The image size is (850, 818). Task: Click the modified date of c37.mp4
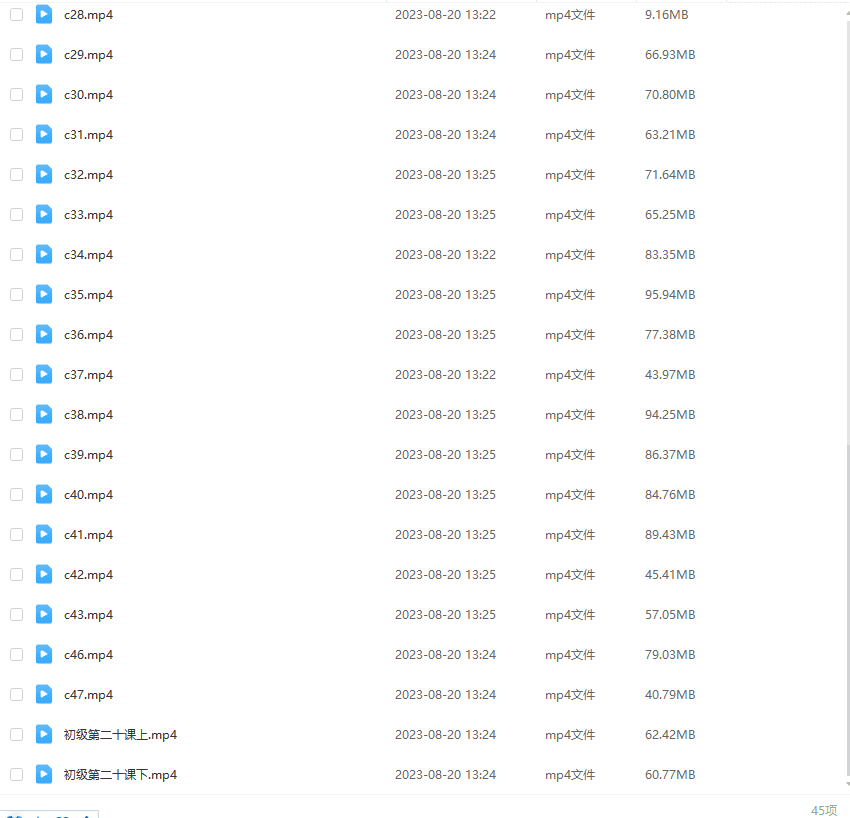coord(445,375)
